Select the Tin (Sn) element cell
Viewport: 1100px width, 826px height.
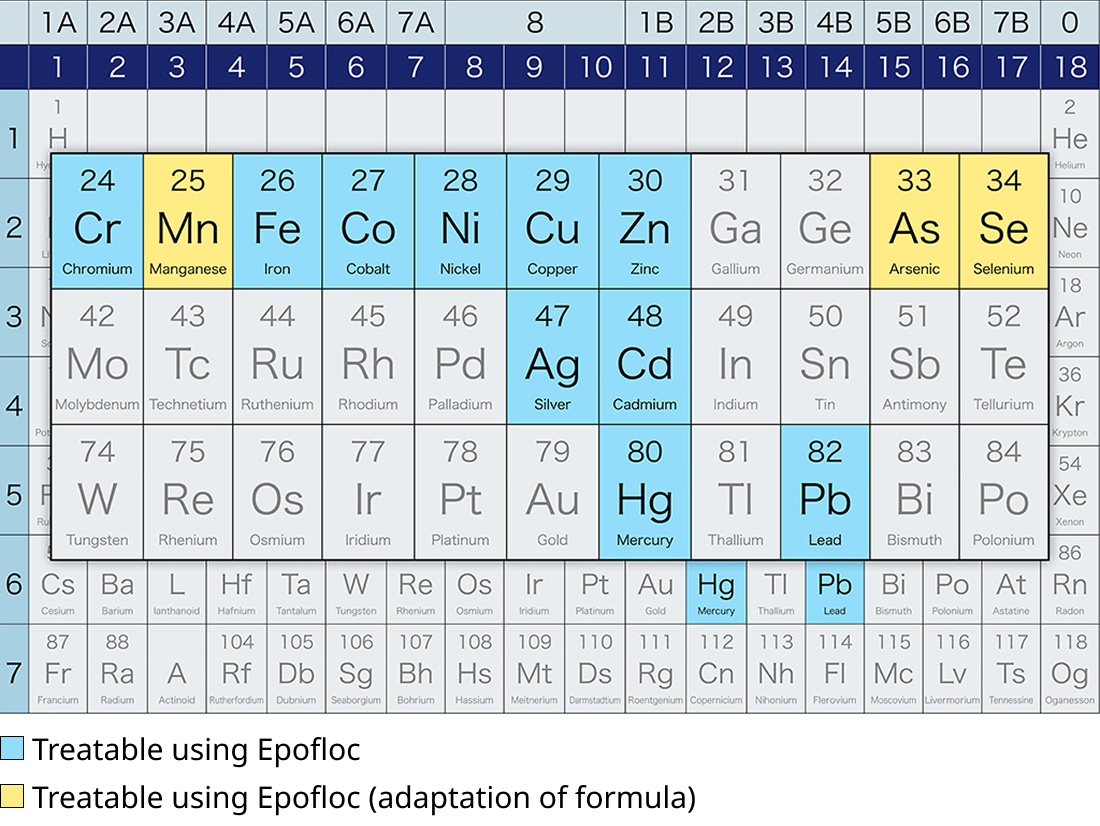825,358
